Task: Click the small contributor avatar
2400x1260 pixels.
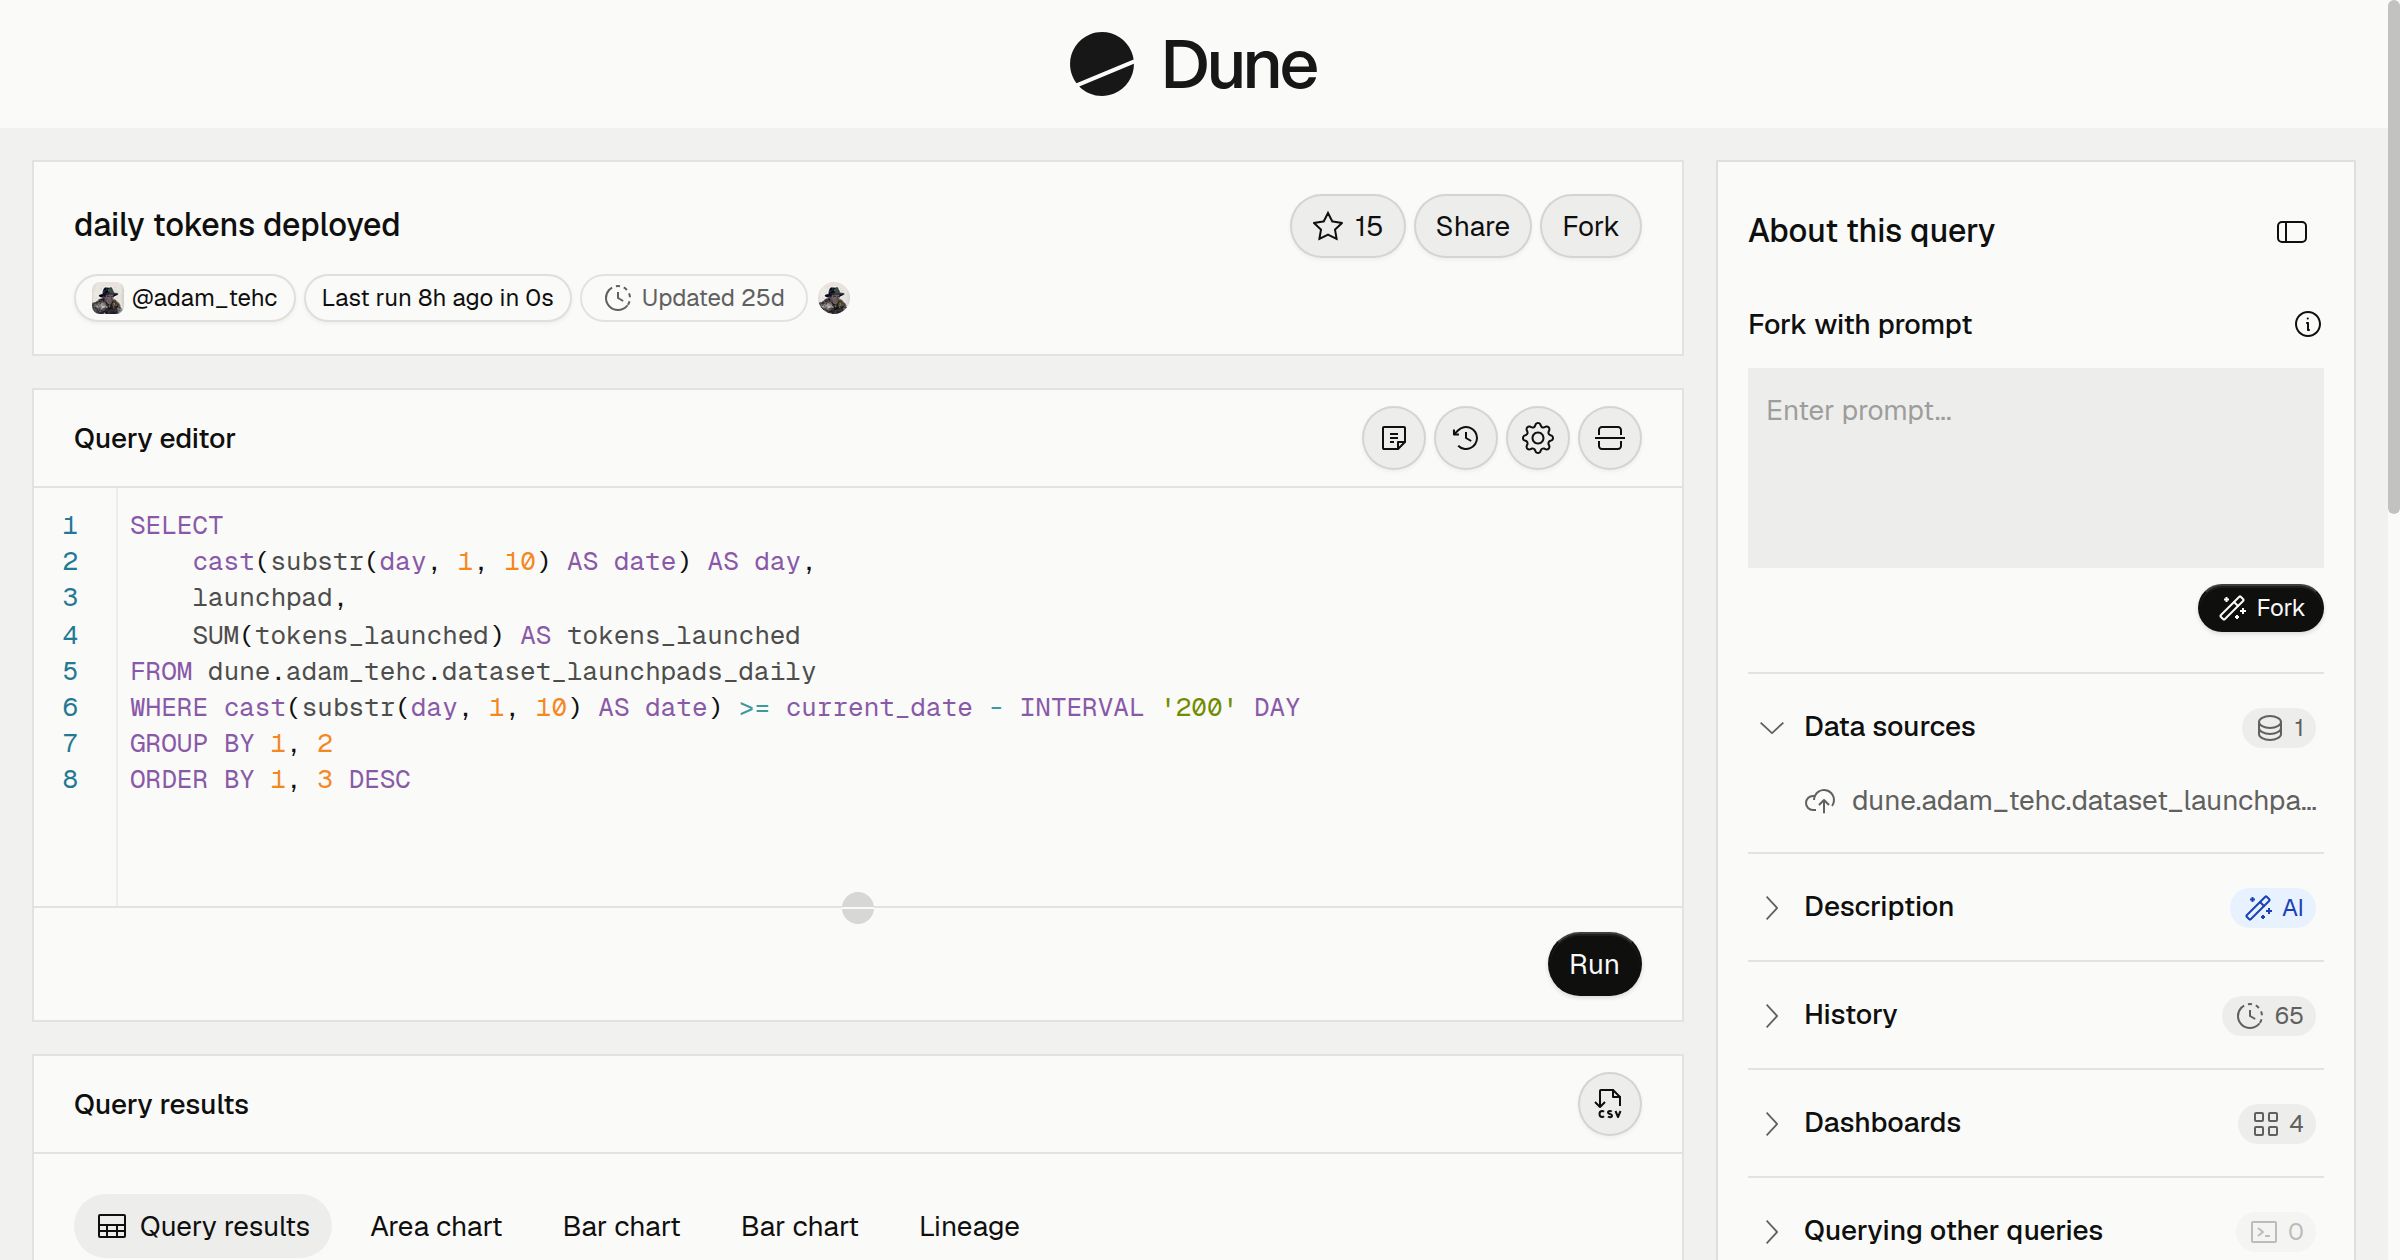Action: coord(833,298)
